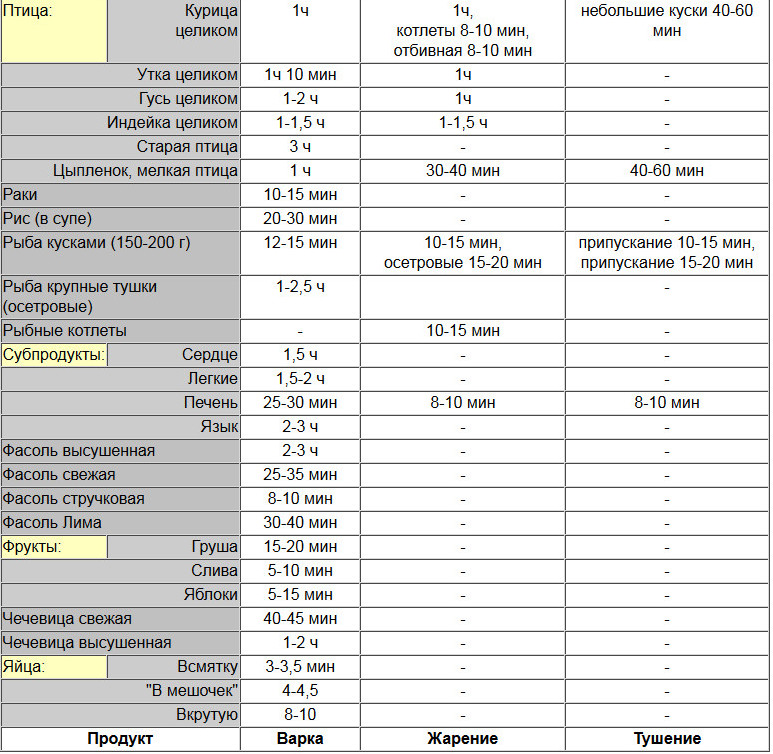The width and height of the screenshot is (773, 754).
Task: Click the 'Старая птица' cell
Action: coord(120,147)
